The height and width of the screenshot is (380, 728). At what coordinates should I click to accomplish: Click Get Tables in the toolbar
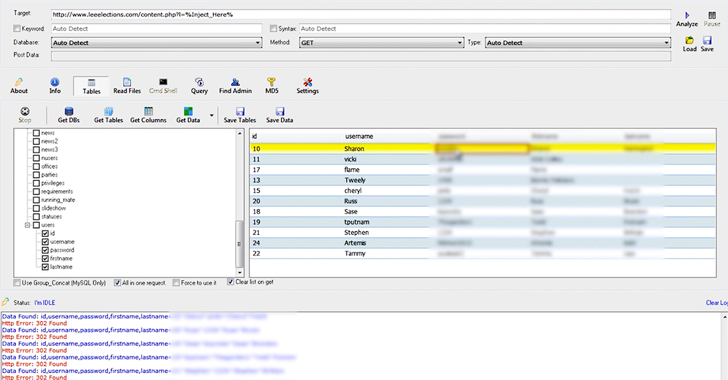click(108, 115)
